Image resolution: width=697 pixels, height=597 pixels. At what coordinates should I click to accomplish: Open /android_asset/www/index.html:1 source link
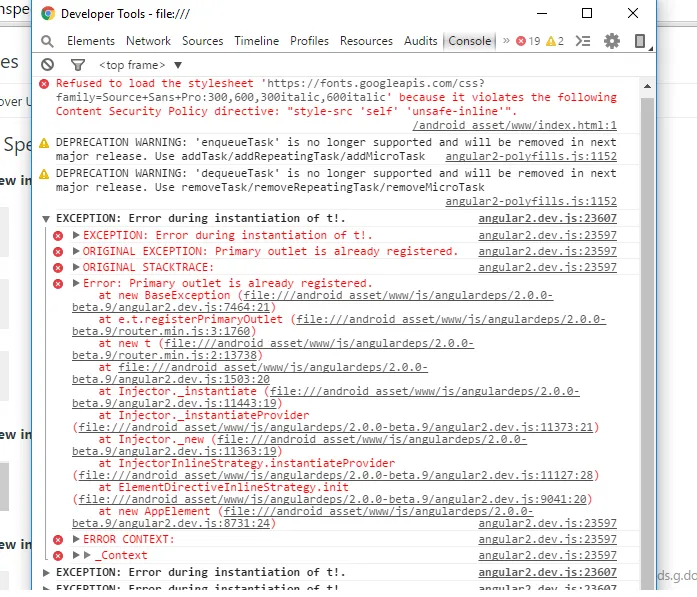coord(514,126)
